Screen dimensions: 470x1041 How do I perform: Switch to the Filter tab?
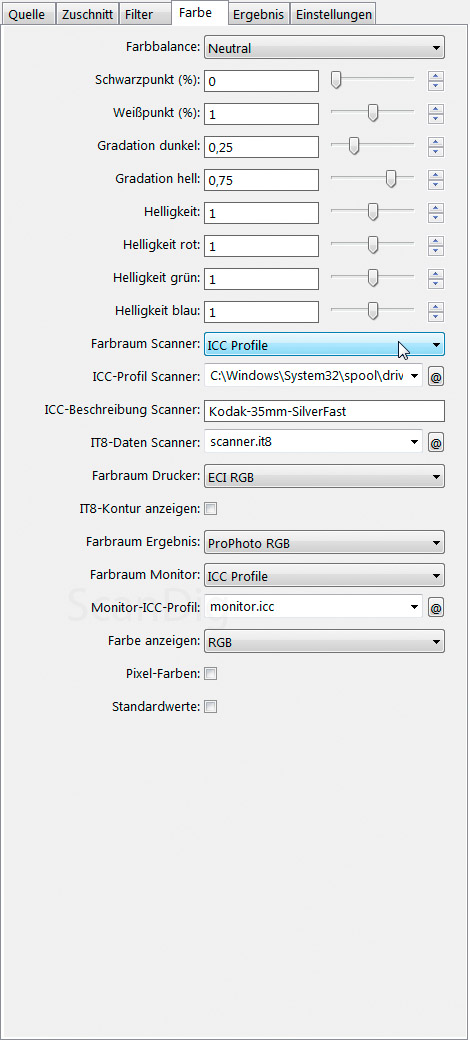pos(139,14)
